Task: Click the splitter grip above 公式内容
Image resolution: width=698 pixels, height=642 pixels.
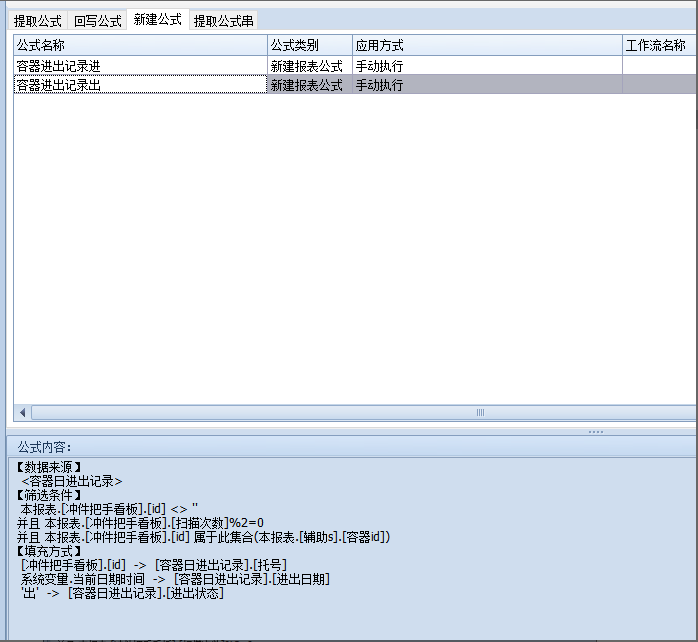Action: click(595, 432)
